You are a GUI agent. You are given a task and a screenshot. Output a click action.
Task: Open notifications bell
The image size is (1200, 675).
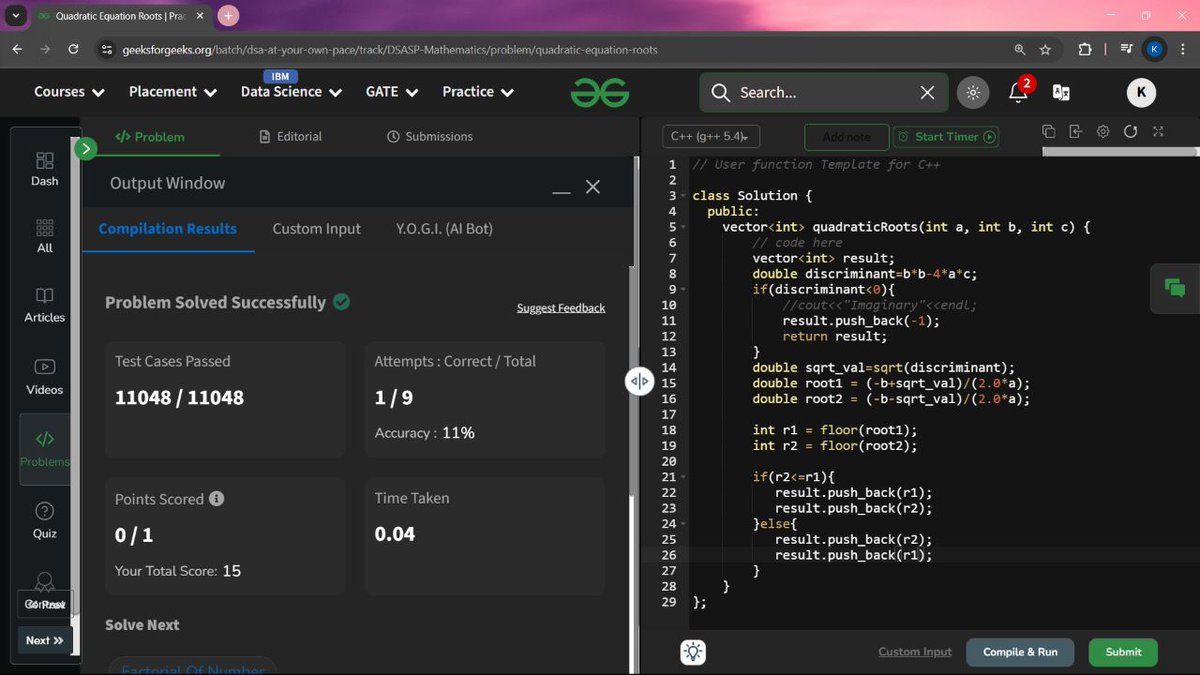(x=1019, y=91)
